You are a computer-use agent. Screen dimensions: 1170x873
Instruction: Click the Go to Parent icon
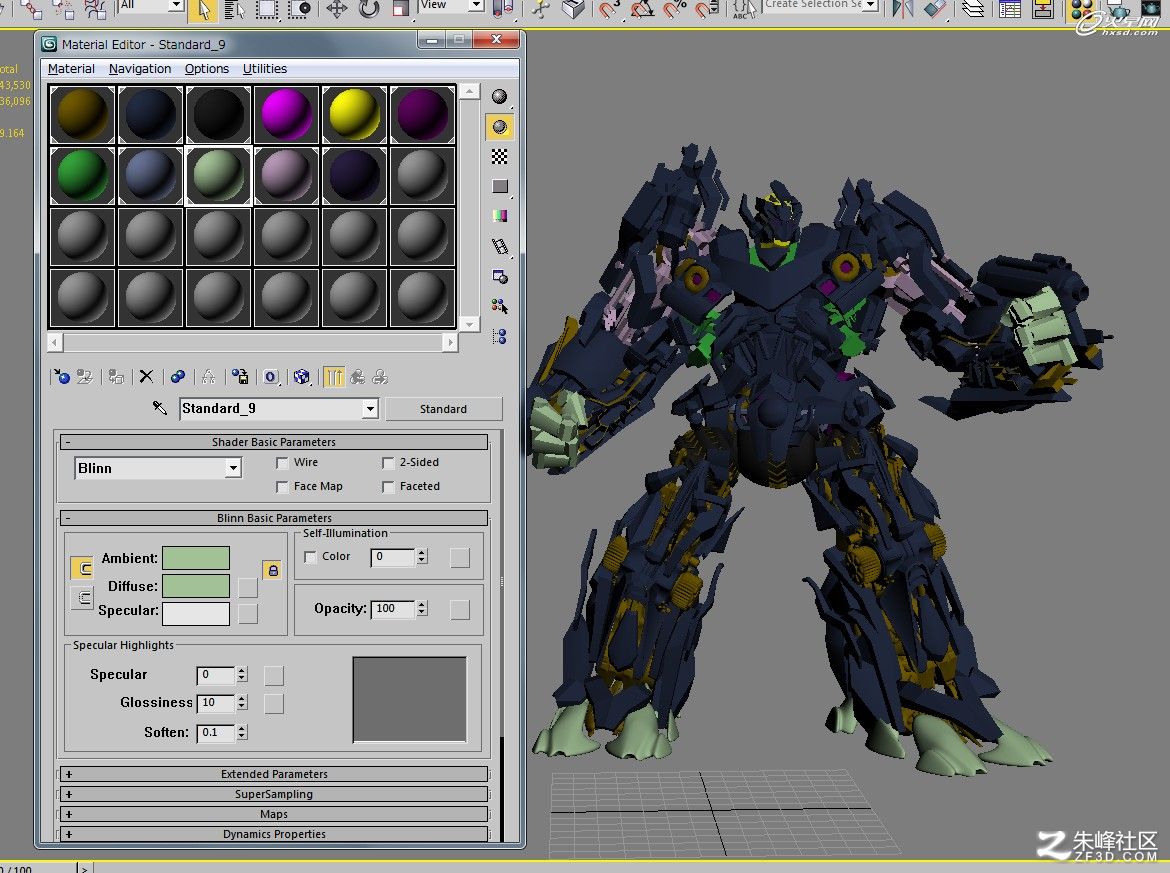click(x=357, y=377)
